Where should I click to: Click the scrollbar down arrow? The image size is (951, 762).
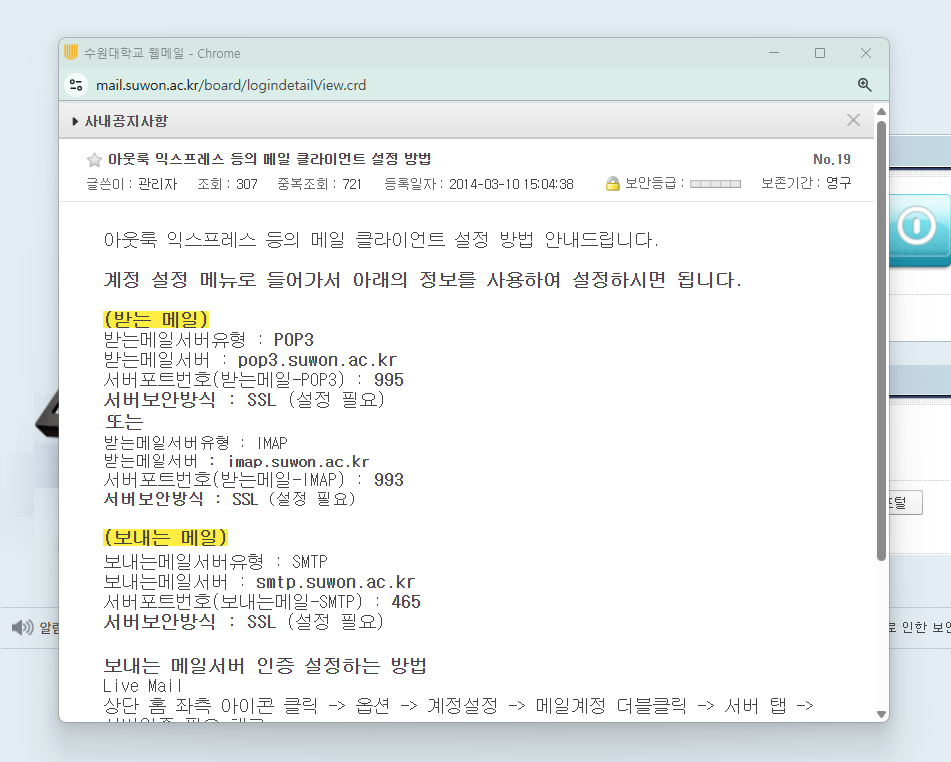(x=881, y=712)
